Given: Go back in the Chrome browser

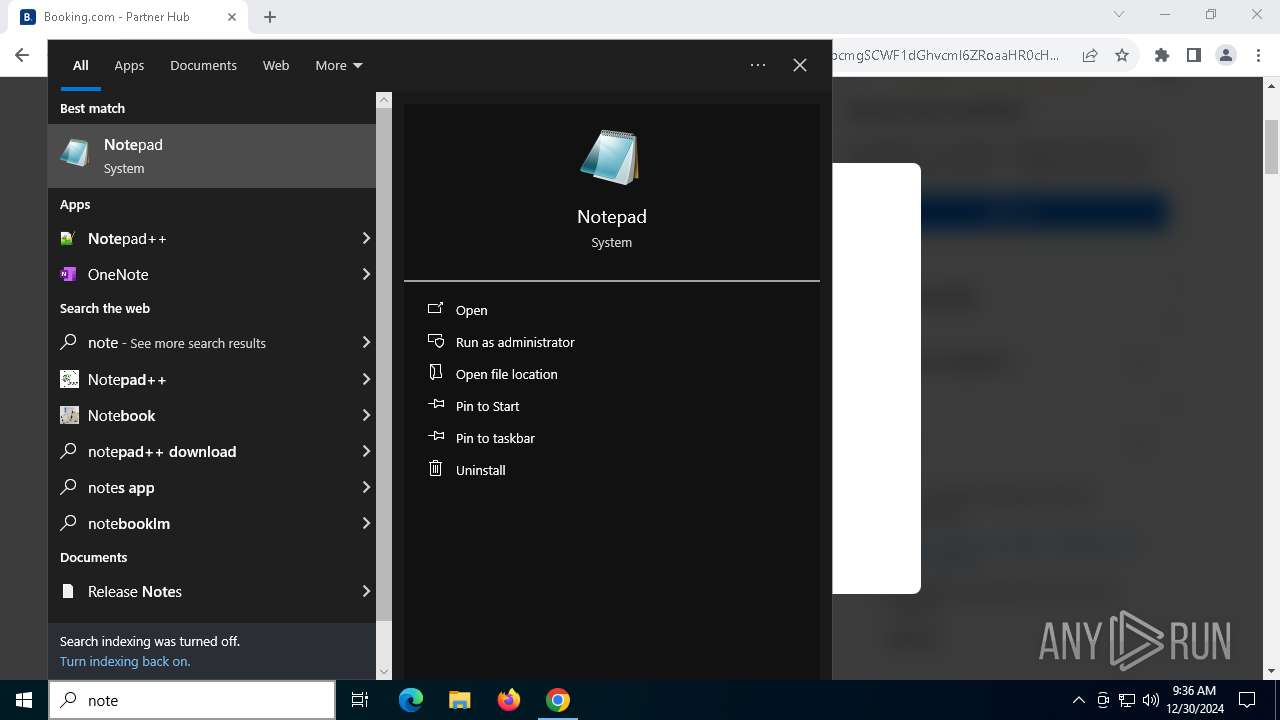Looking at the screenshot, I should pos(22,55).
